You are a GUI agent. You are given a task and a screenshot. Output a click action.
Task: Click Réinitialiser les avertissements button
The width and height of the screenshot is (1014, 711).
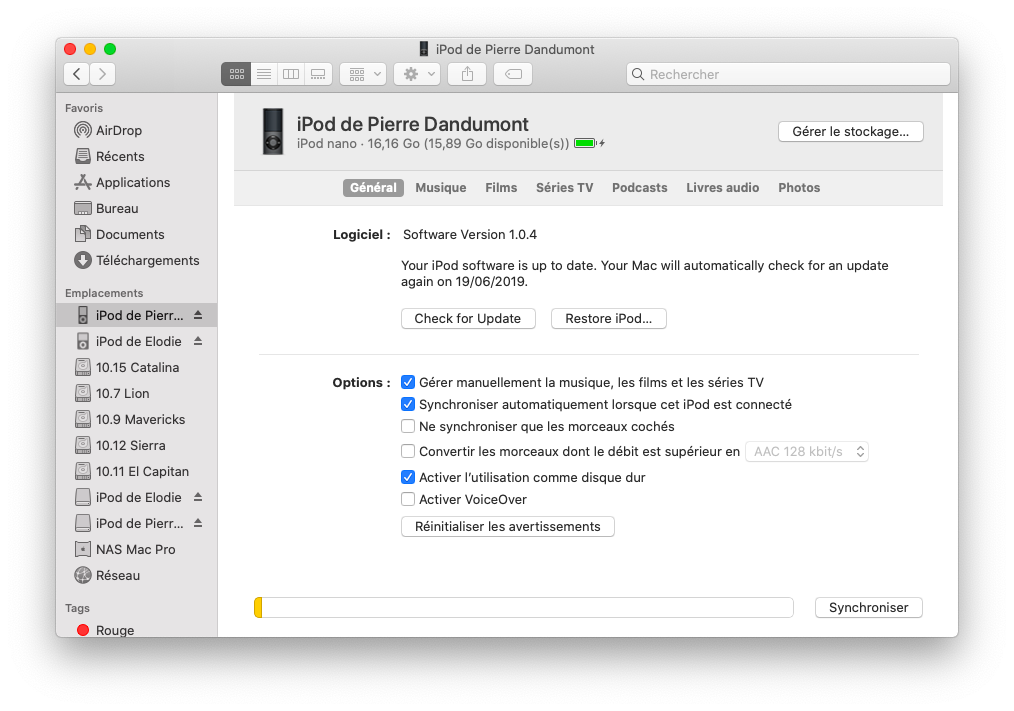click(508, 527)
